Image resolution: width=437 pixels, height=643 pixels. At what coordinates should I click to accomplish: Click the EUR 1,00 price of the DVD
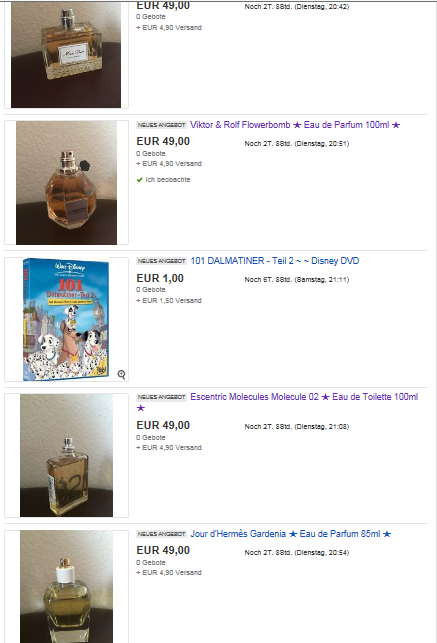(160, 278)
